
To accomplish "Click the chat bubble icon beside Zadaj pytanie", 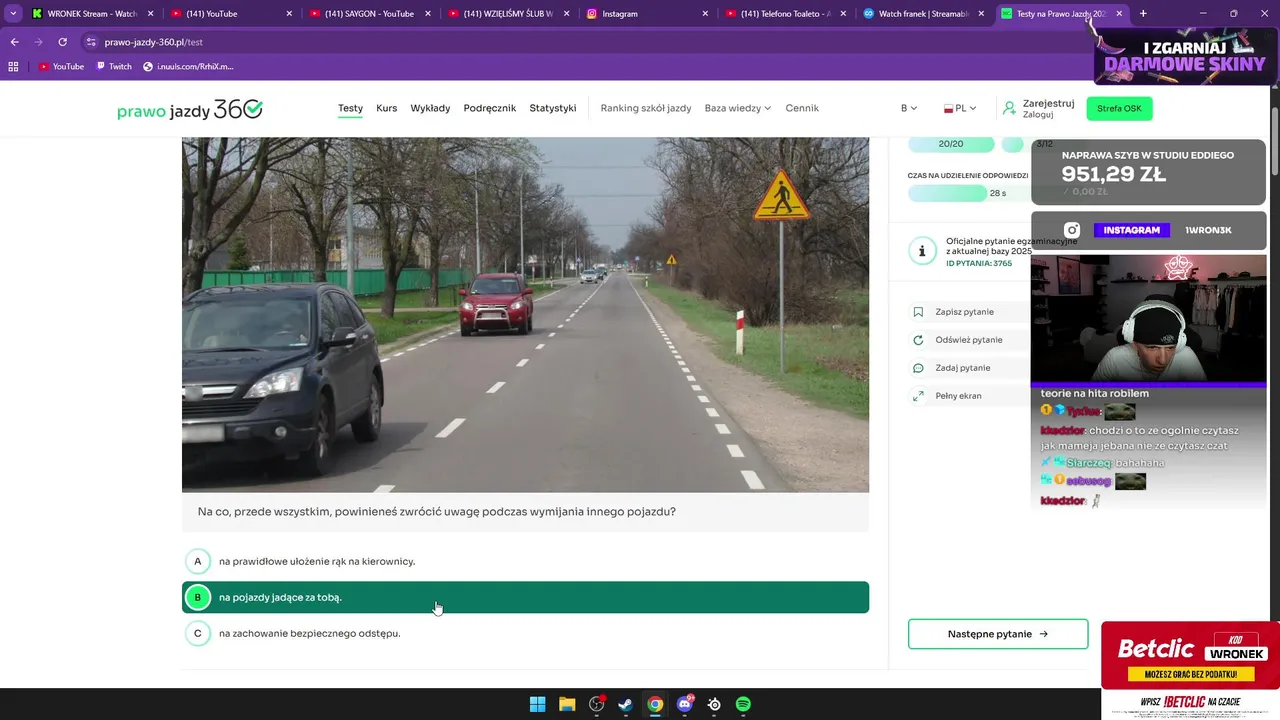I will 918,368.
